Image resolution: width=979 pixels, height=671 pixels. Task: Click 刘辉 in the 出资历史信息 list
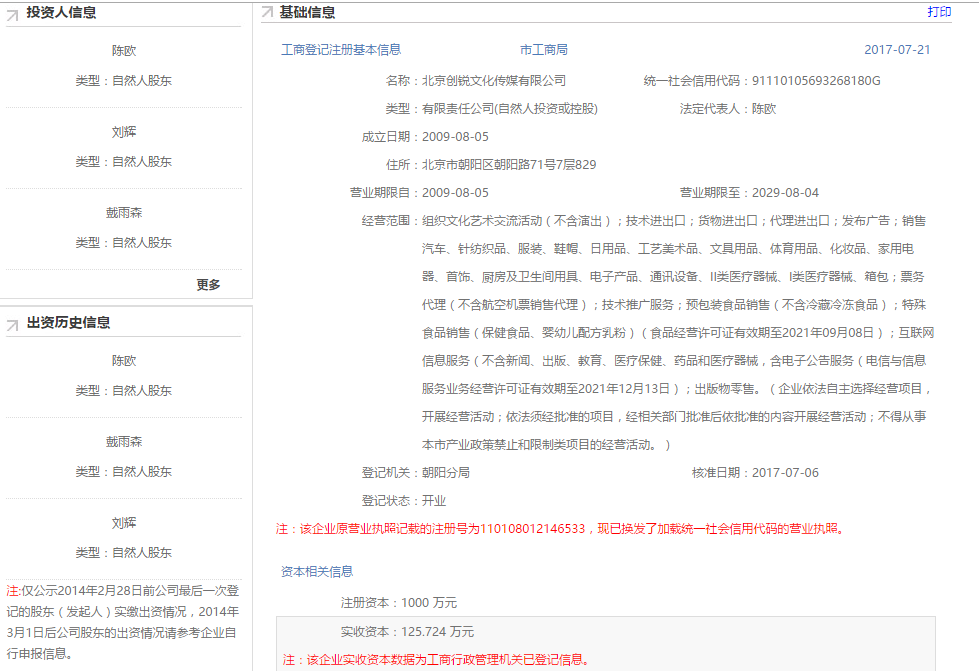124,523
